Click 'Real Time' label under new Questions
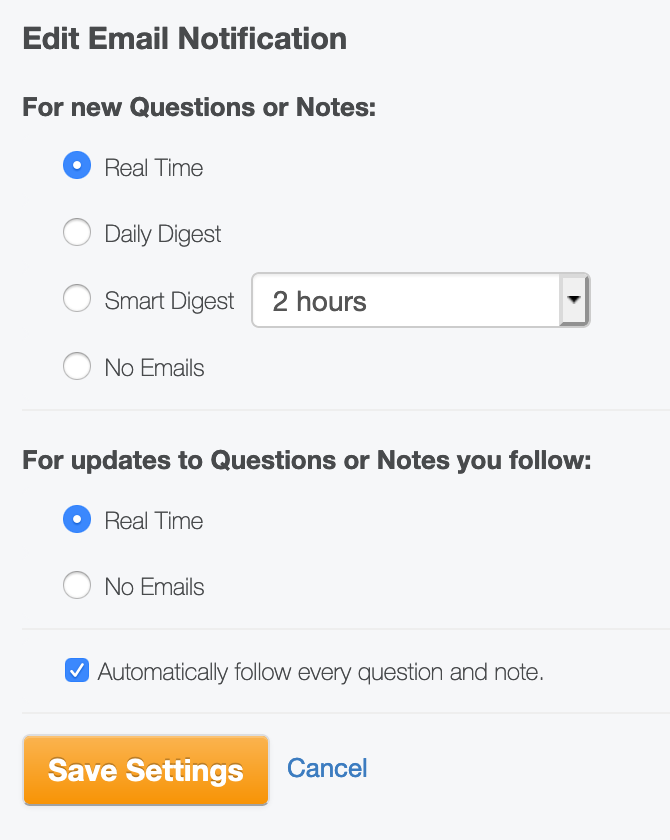This screenshot has height=840, width=670. pyautogui.click(x=154, y=168)
